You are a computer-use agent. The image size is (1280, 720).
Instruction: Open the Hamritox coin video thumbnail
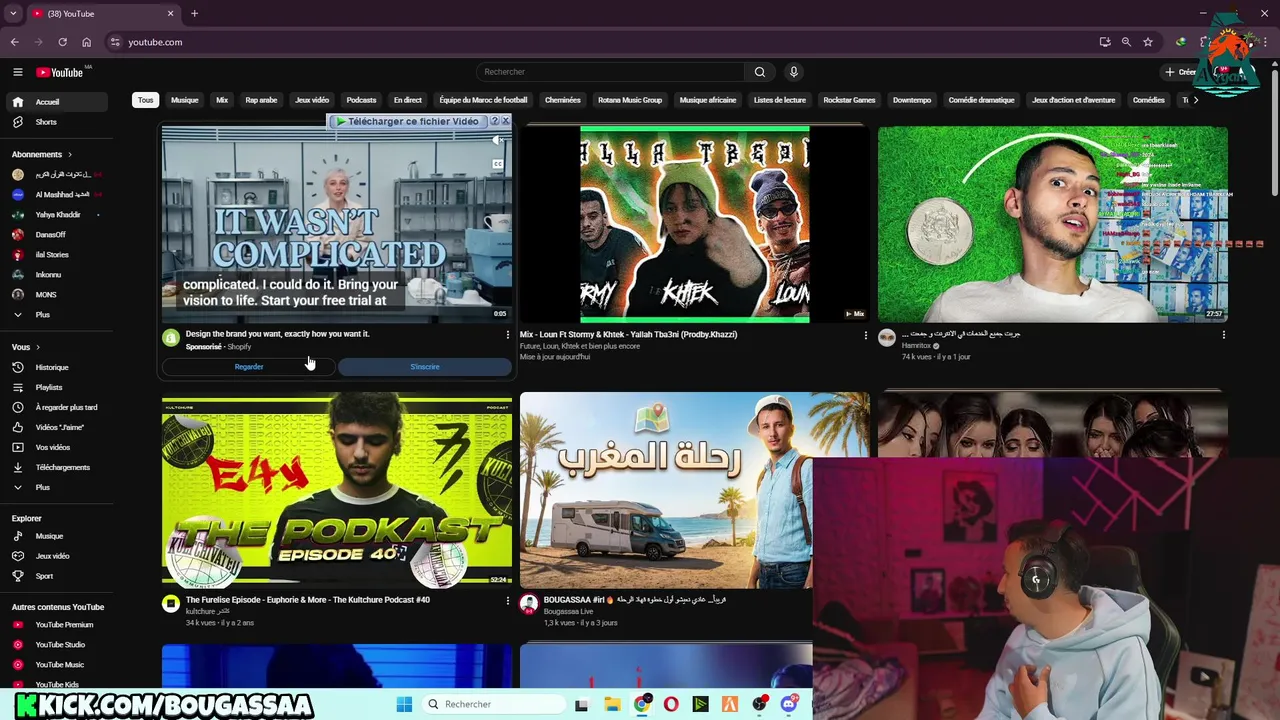tap(1052, 224)
